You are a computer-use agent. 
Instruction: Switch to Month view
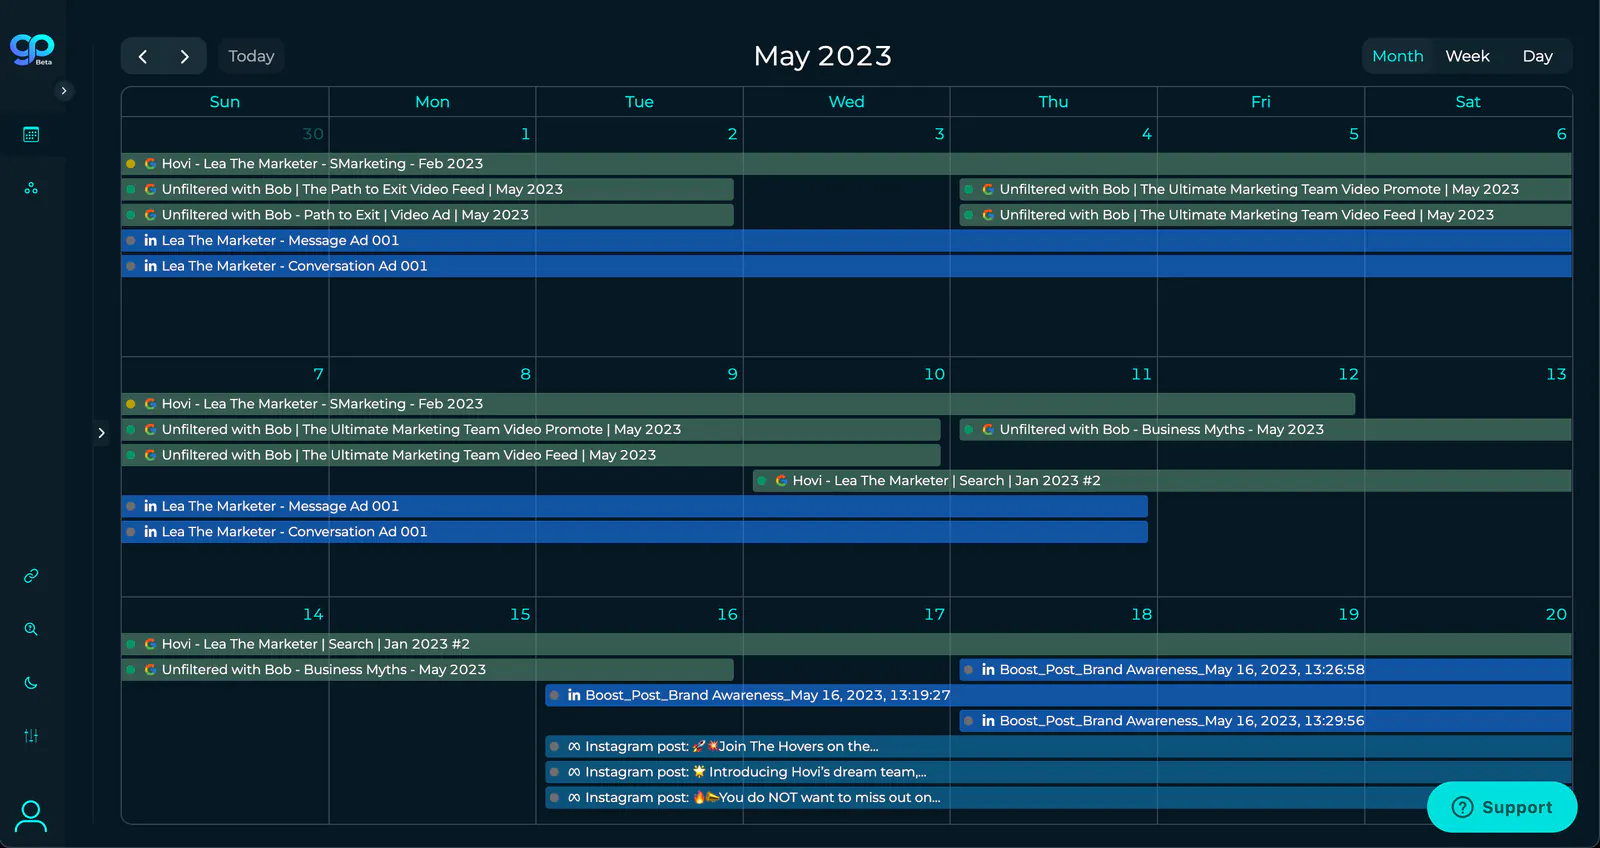[1398, 56]
